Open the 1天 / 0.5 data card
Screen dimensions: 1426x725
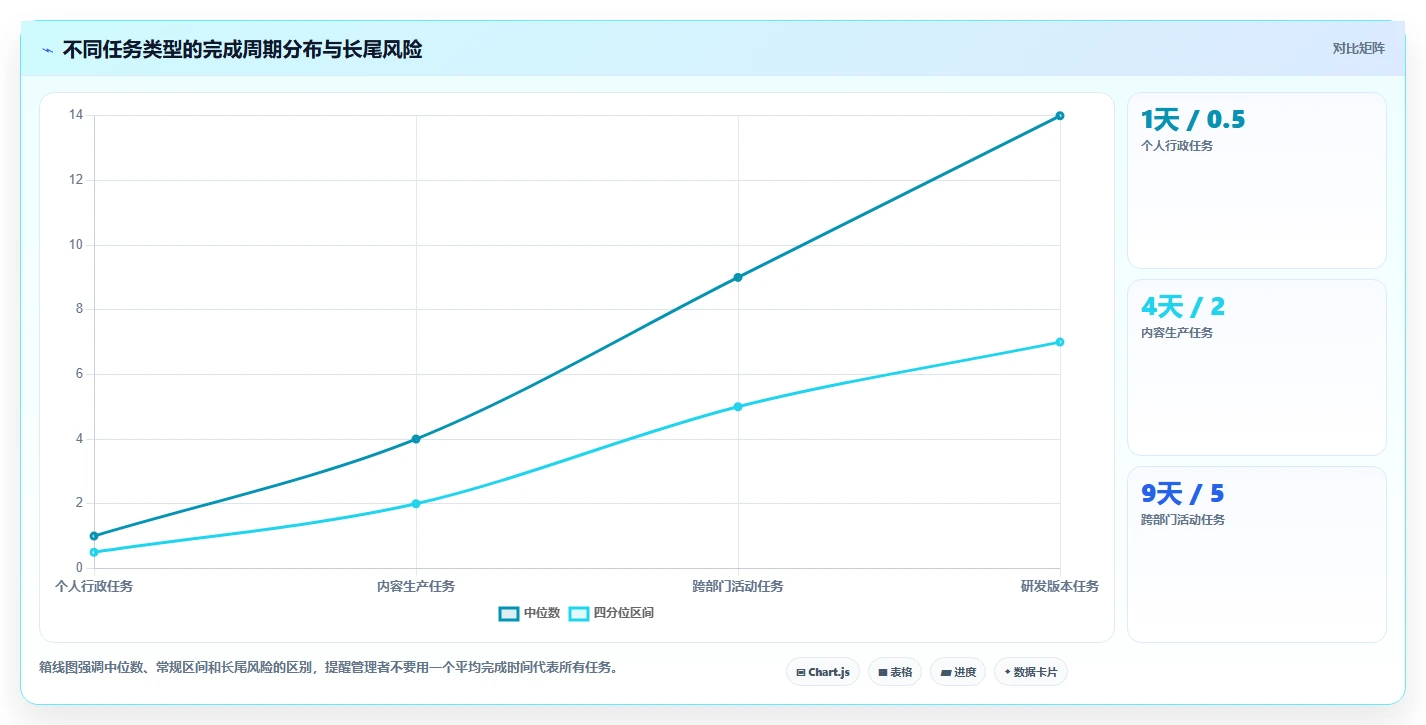coord(1256,181)
